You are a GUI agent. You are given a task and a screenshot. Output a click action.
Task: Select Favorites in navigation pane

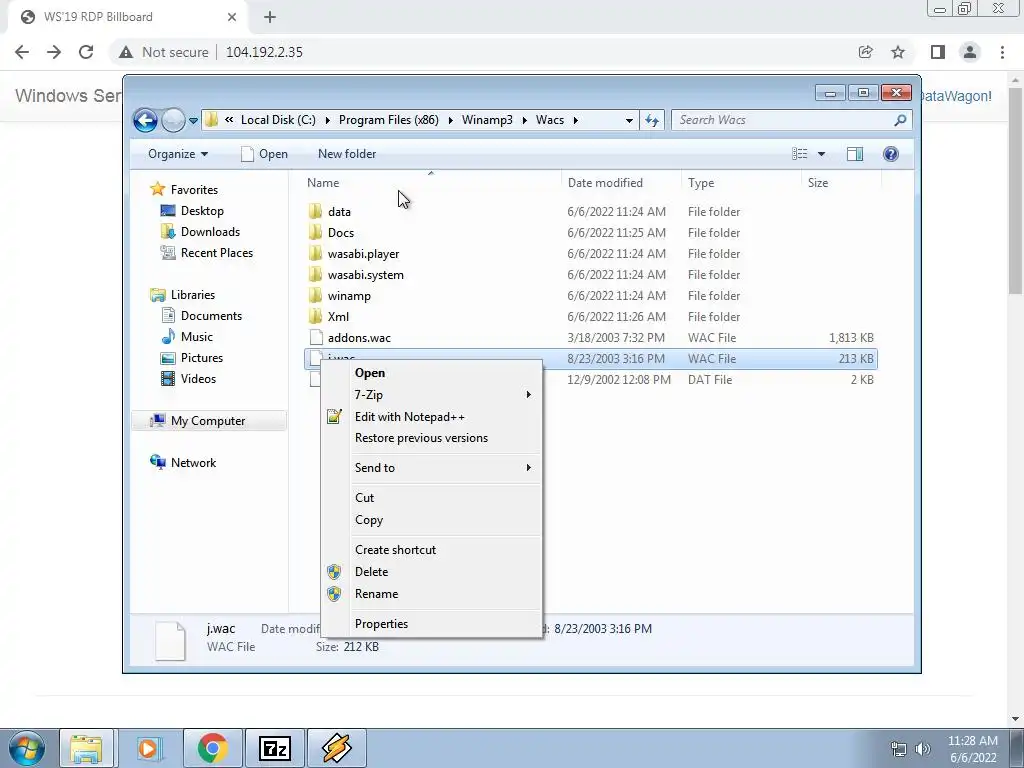(194, 190)
